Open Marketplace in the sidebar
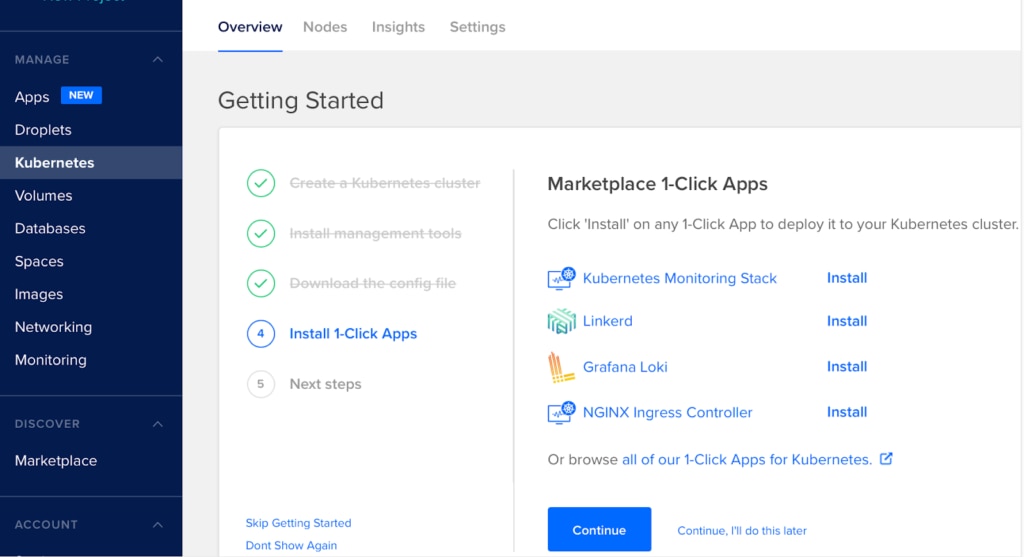1024x557 pixels. point(56,460)
